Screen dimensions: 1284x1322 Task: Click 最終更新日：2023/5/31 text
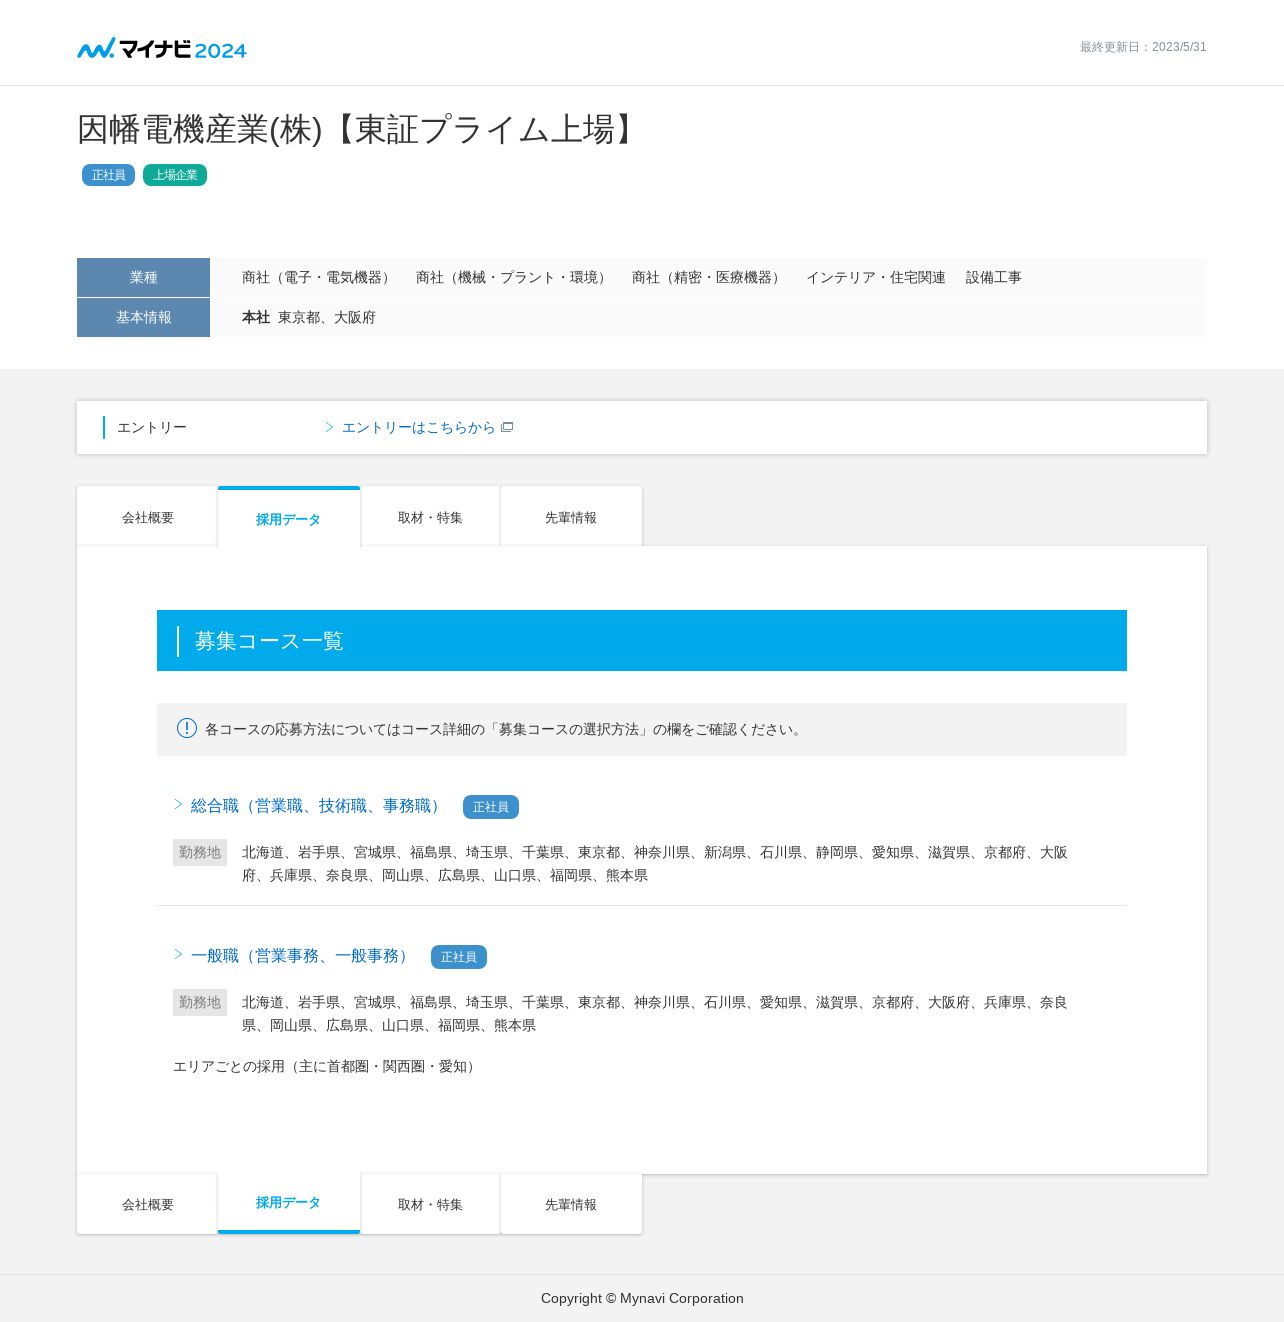point(1143,47)
